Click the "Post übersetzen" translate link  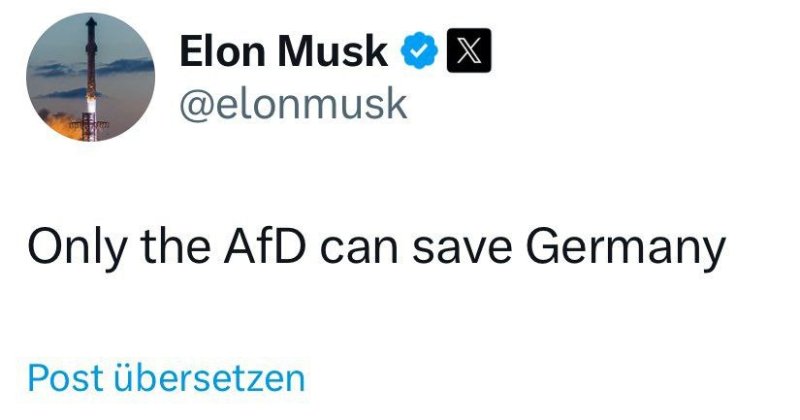click(166, 378)
